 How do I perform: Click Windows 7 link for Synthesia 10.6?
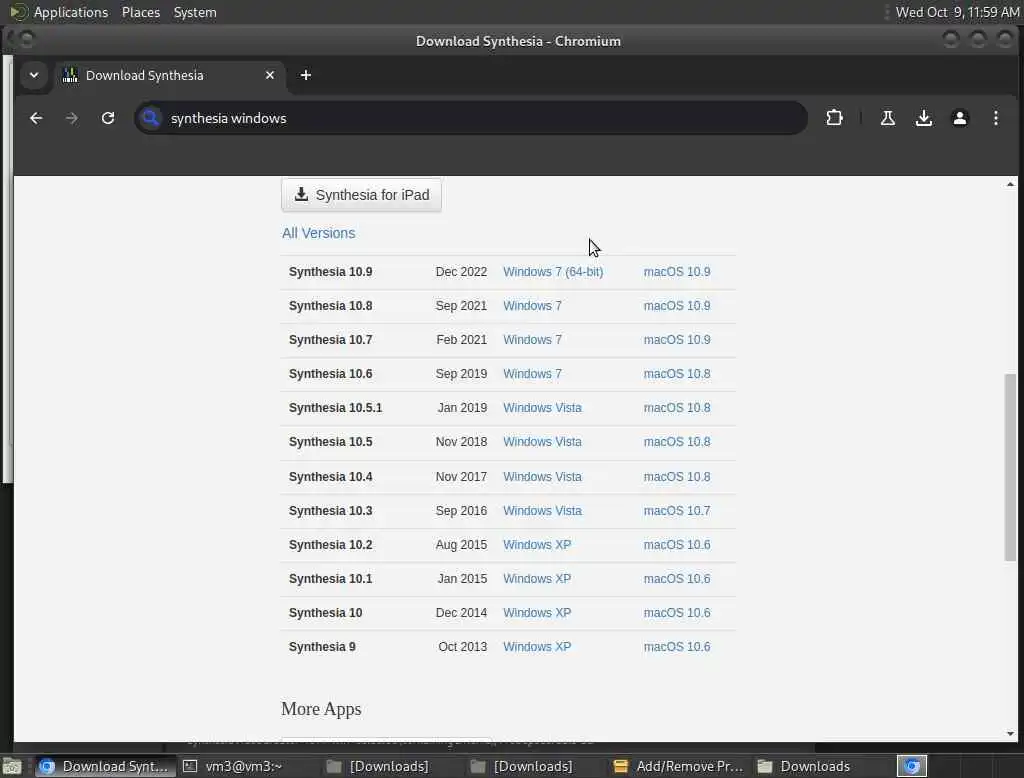coord(532,374)
